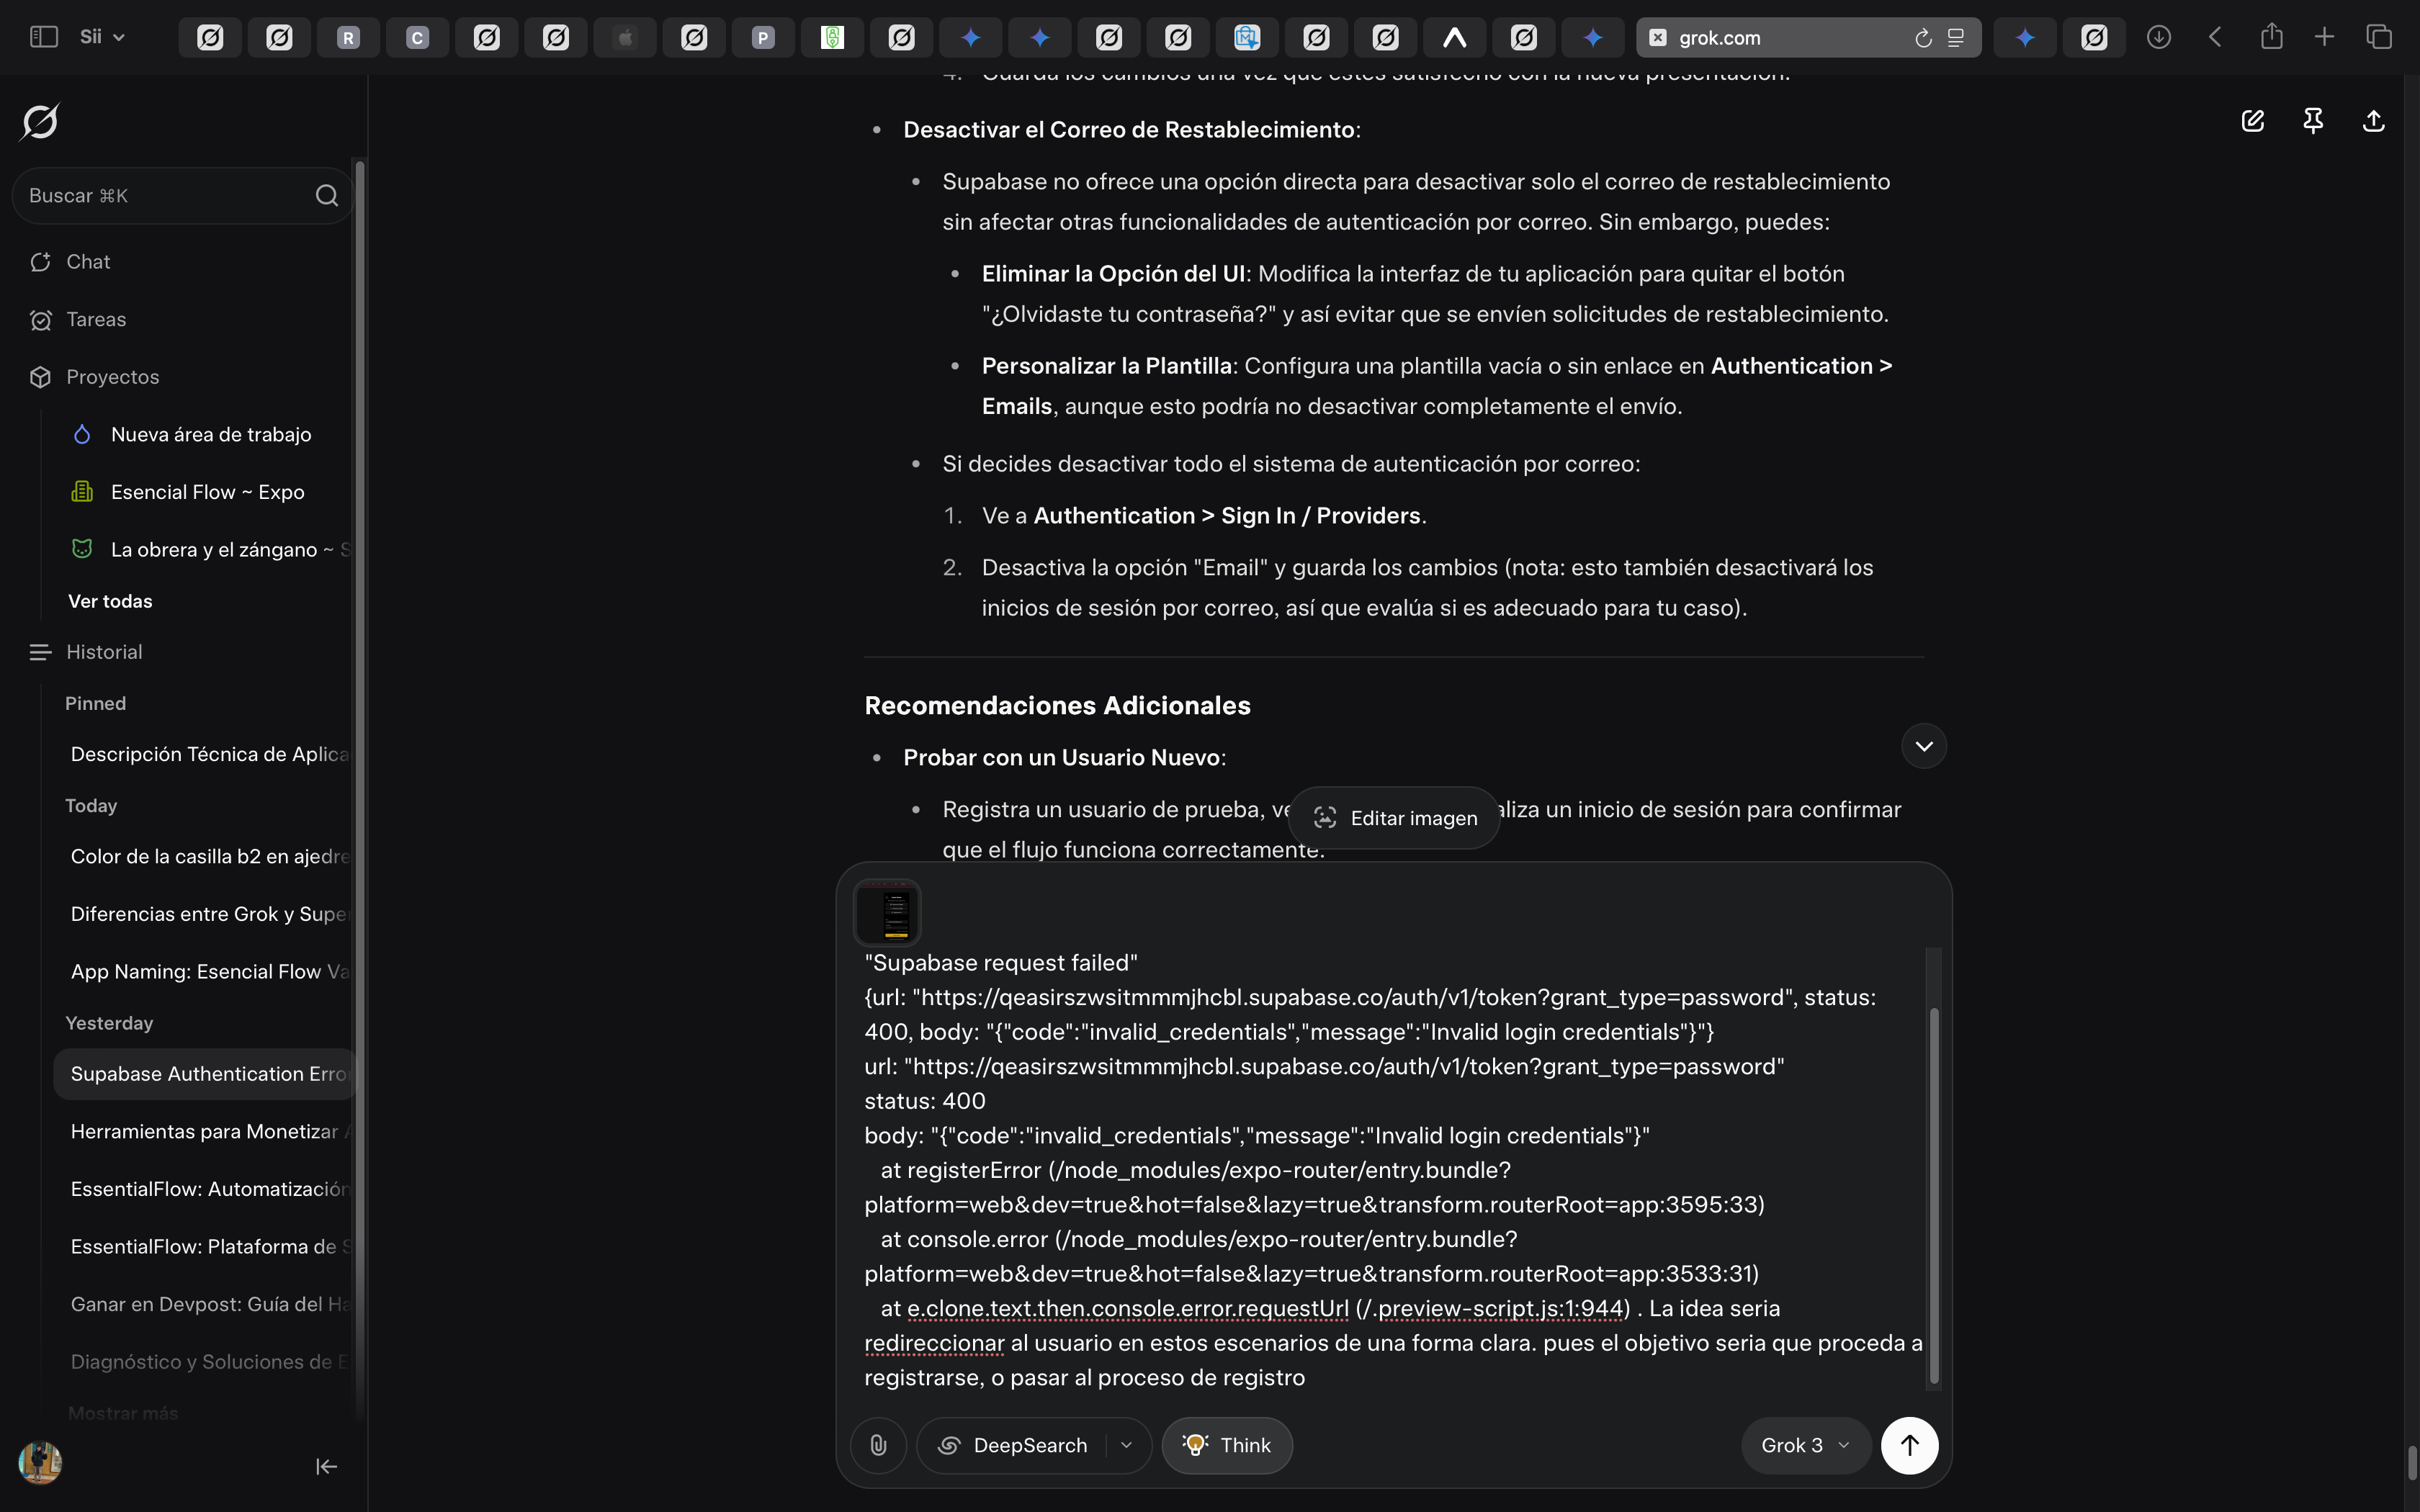The height and width of the screenshot is (1512, 2420).
Task: Open new chat compose icon
Action: [x=2252, y=121]
